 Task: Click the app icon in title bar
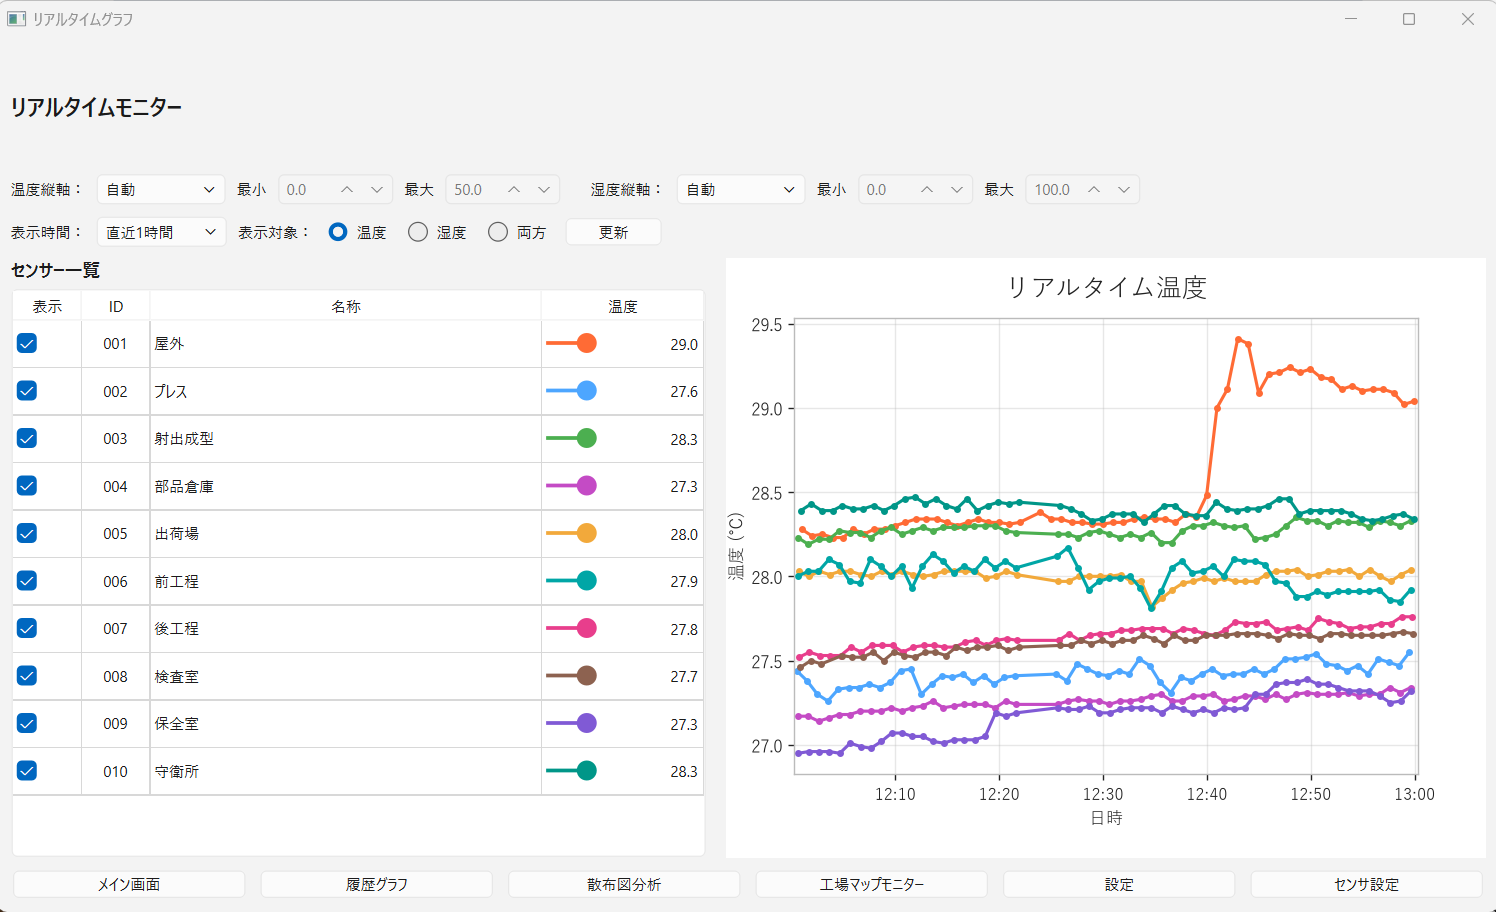(16, 19)
